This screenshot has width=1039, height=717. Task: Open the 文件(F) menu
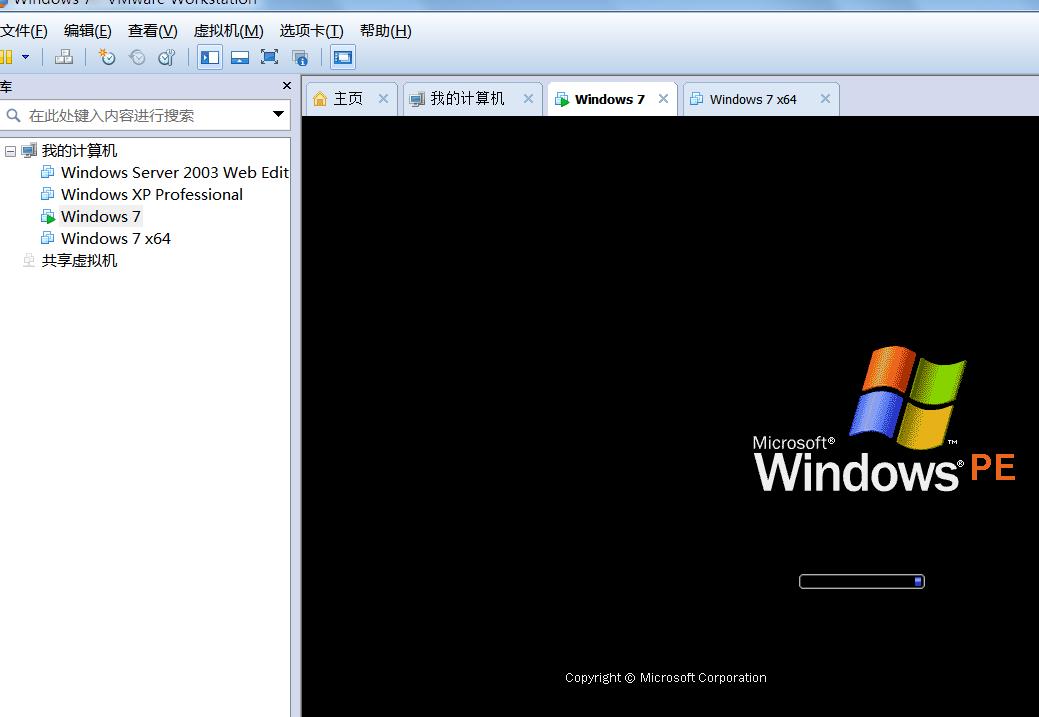(x=24, y=30)
